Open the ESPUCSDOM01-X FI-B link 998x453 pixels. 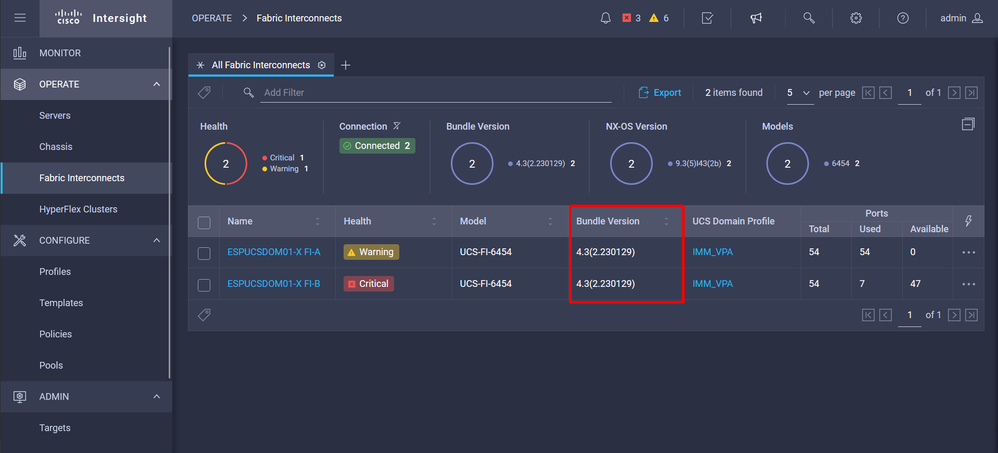tap(274, 284)
